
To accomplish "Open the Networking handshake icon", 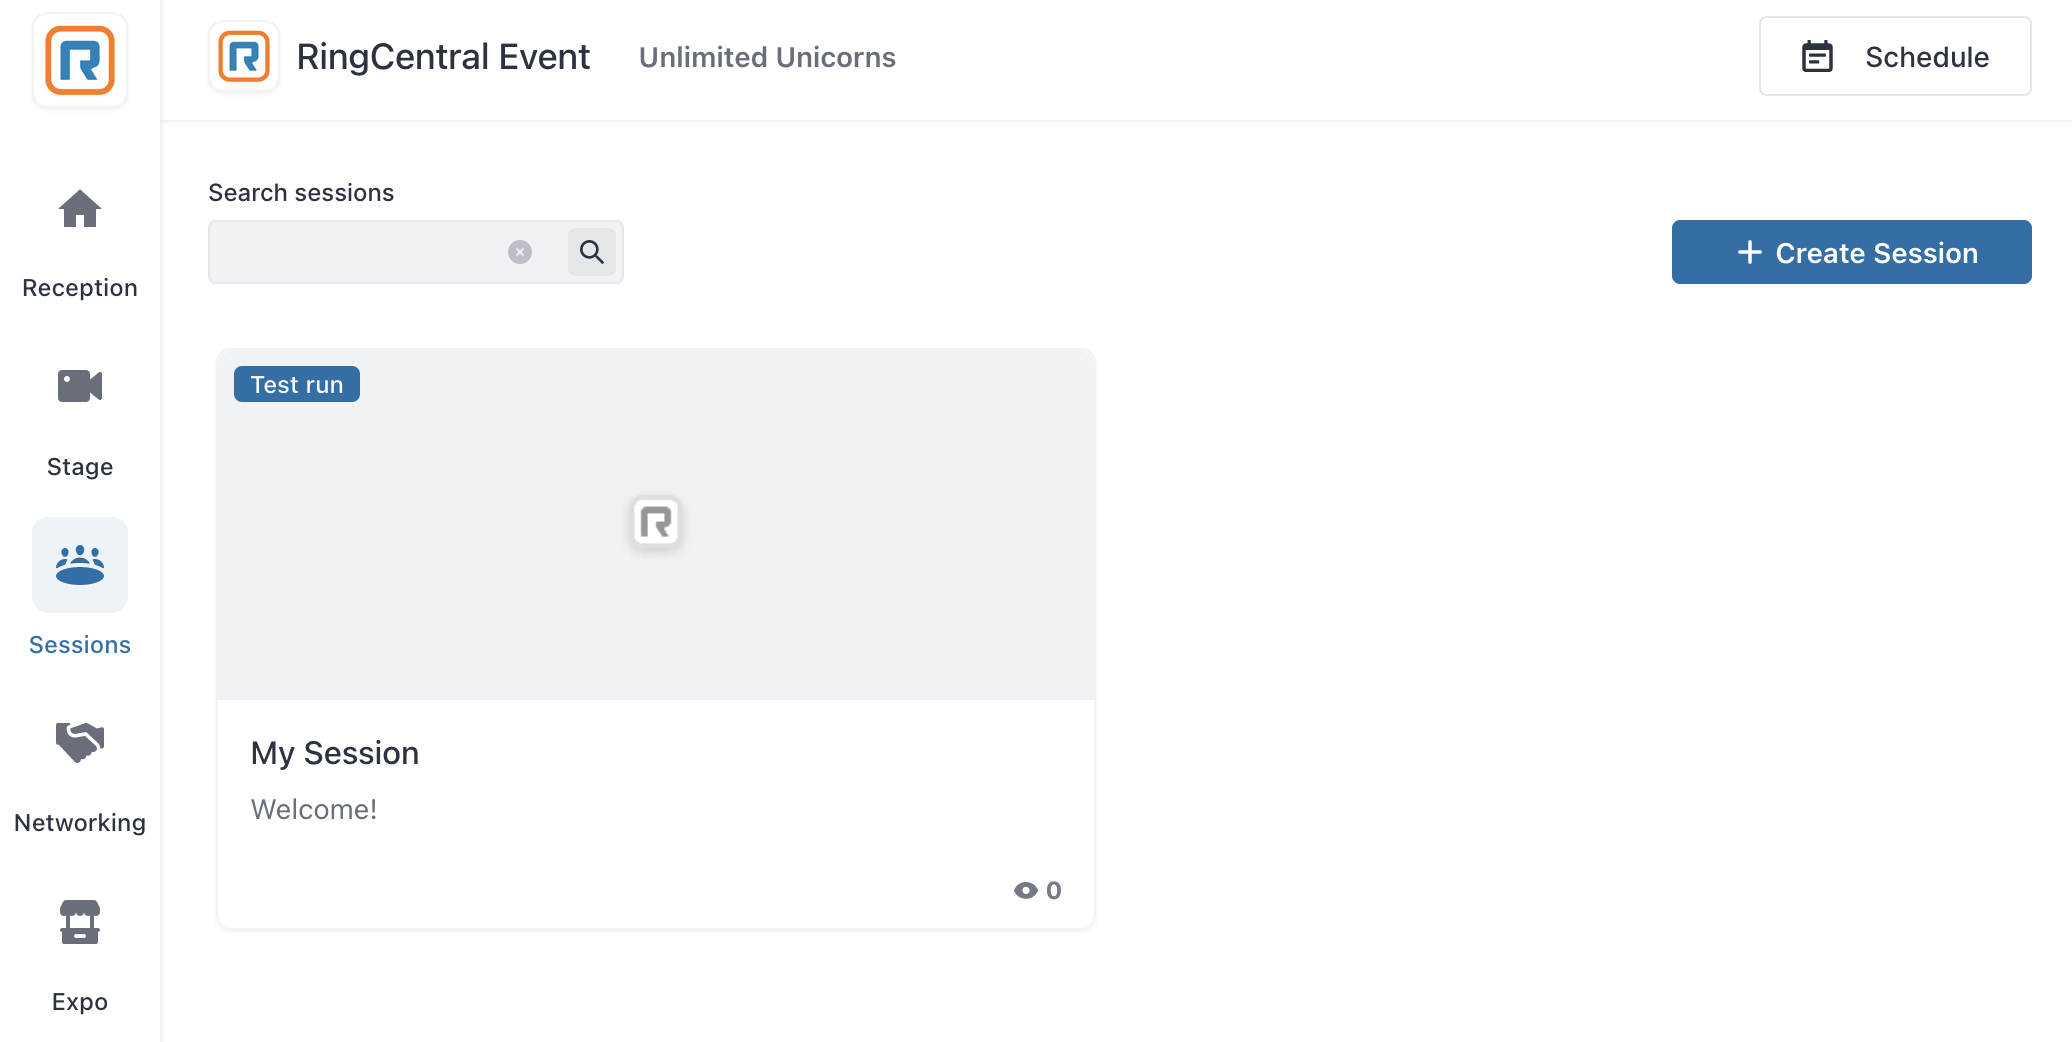I will pos(80,743).
